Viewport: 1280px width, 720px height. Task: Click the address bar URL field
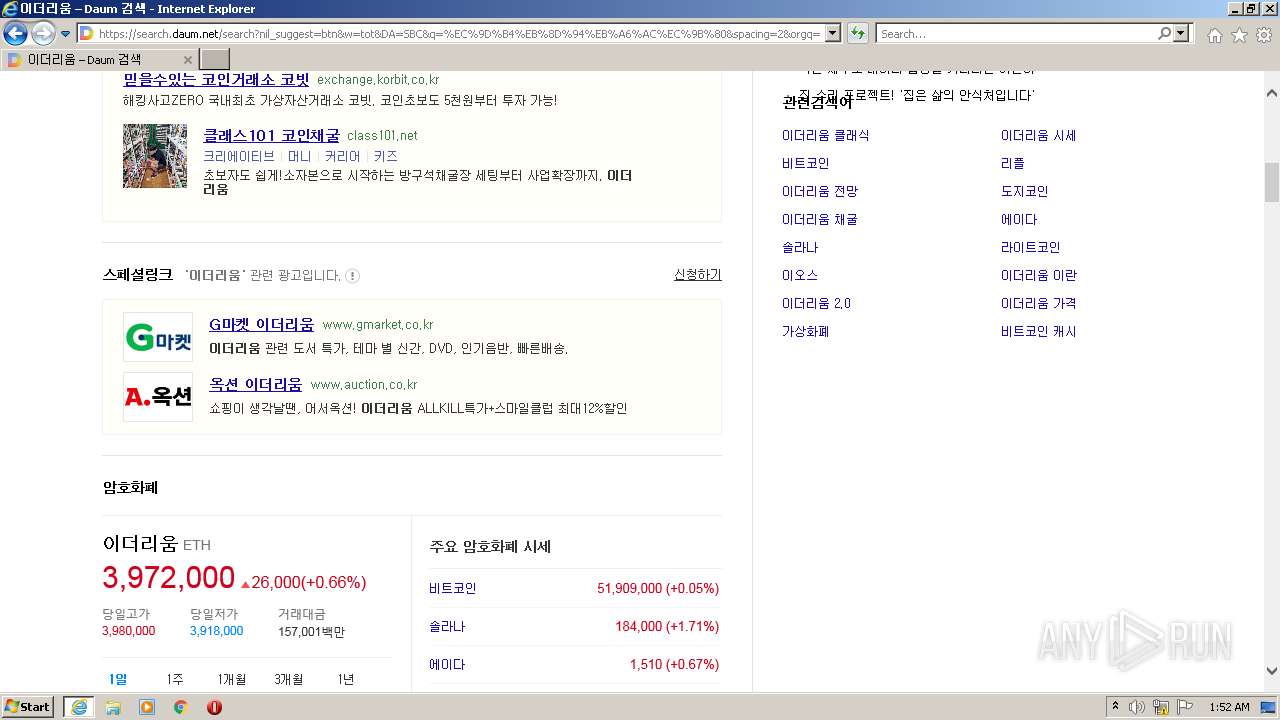point(459,34)
